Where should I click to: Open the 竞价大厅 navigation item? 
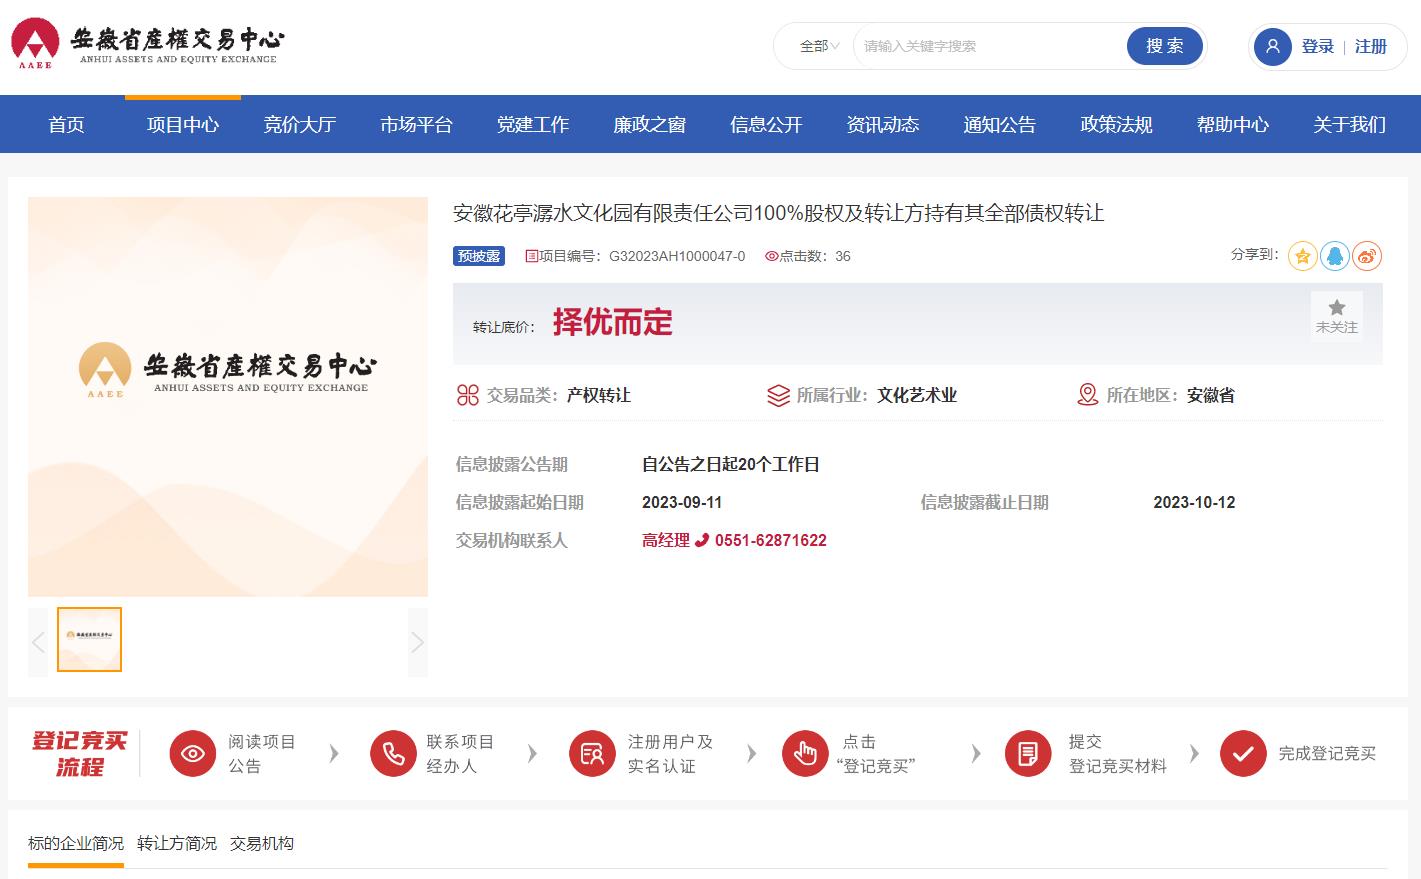coord(299,125)
